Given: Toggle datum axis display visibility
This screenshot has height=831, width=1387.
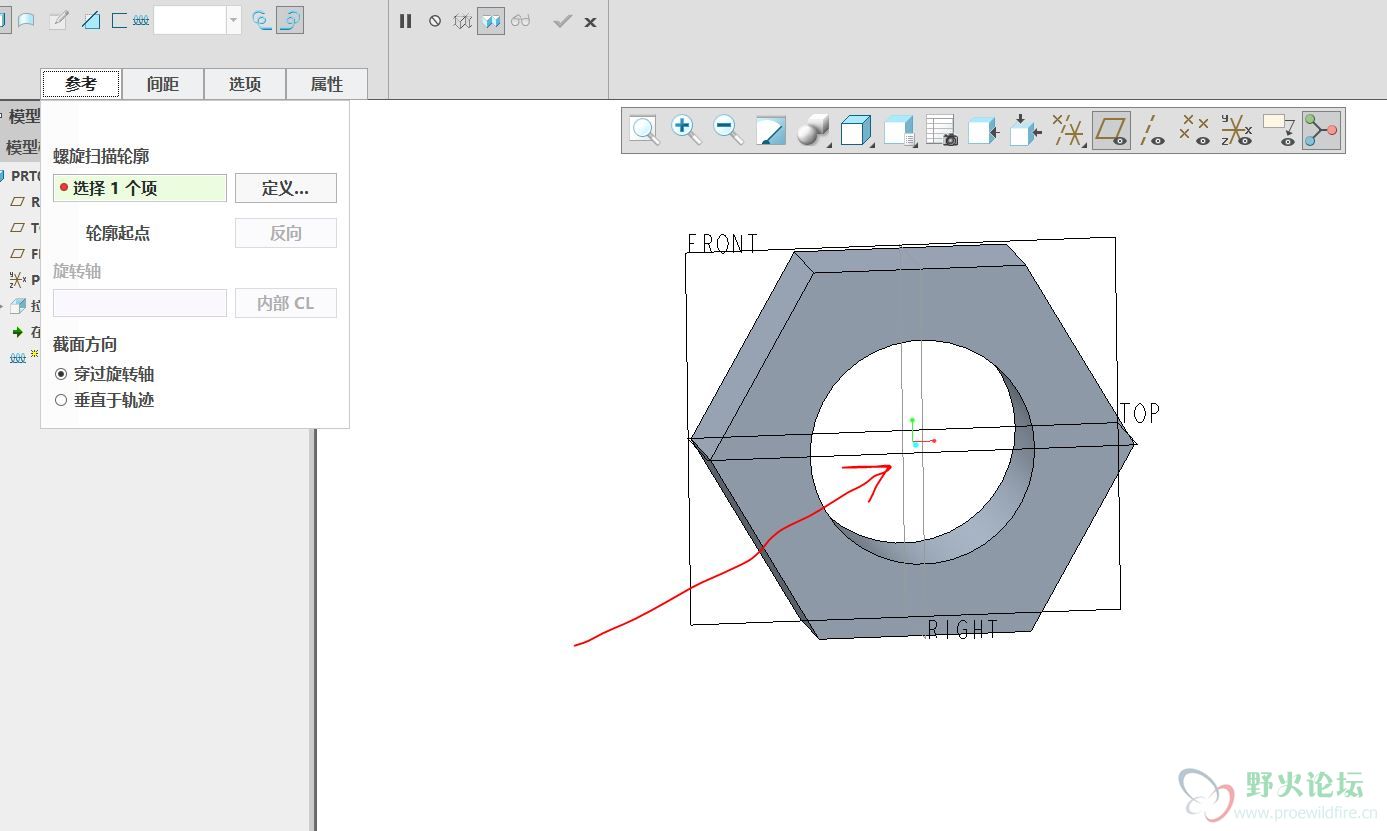Looking at the screenshot, I should tap(1153, 131).
